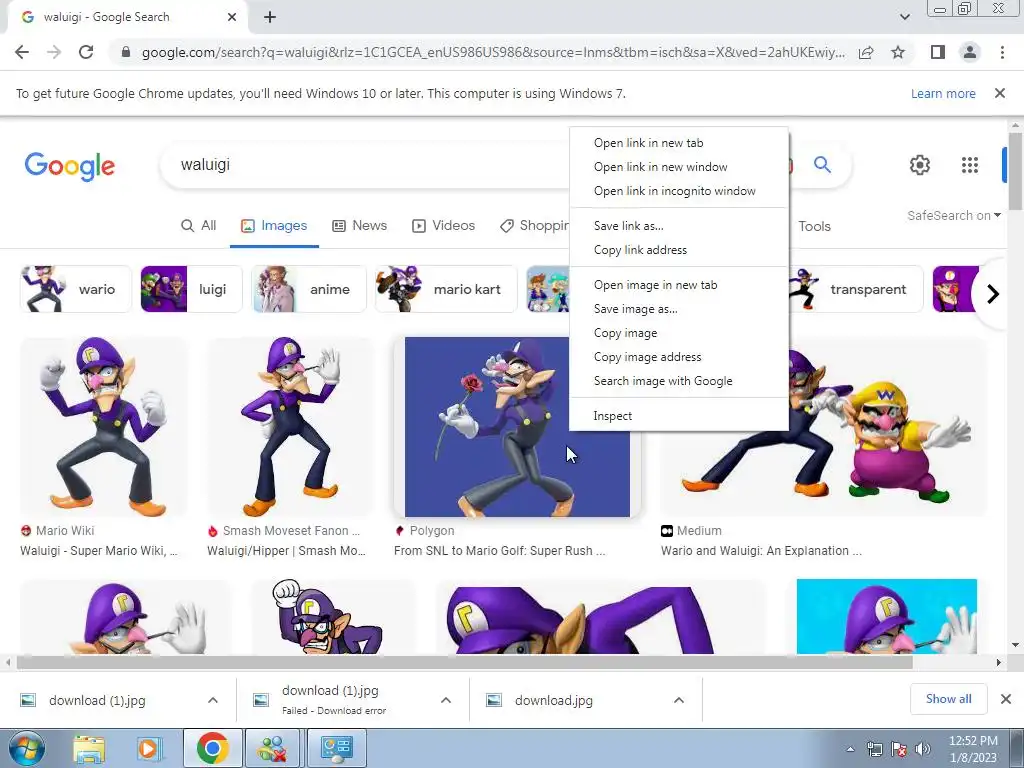Show more filter chips with right arrow
This screenshot has width=1024, height=768.
click(993, 294)
